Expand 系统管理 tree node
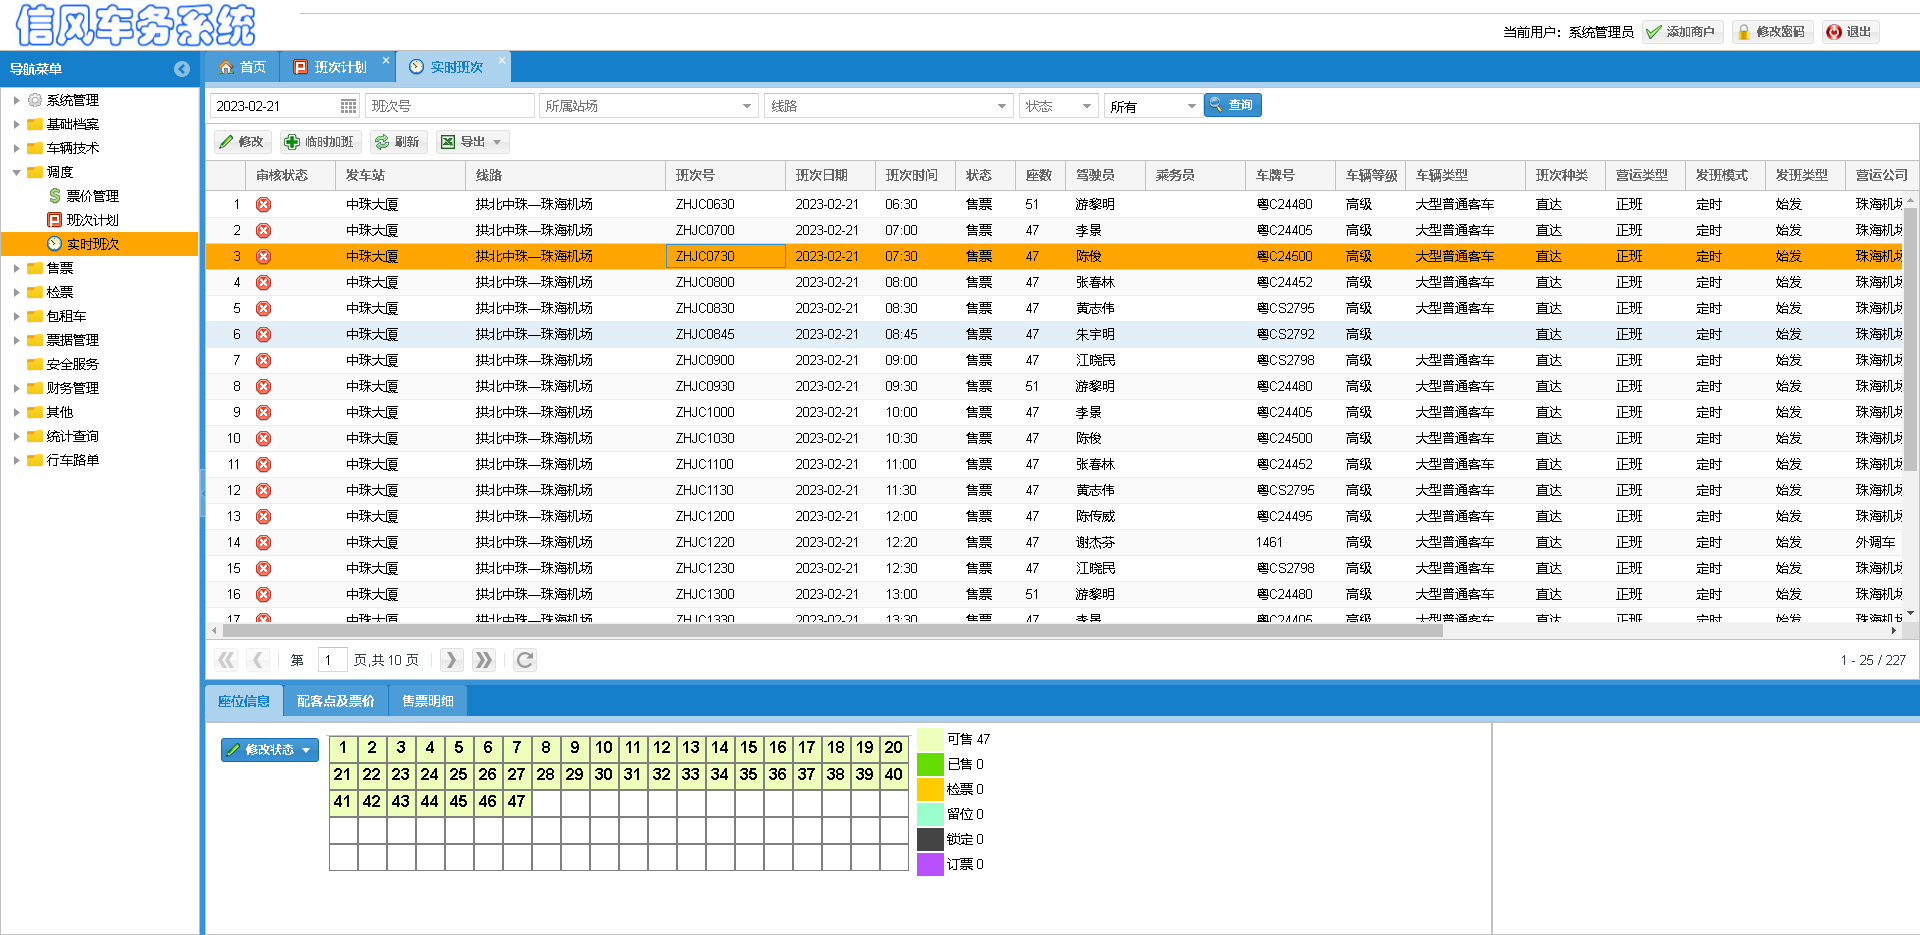This screenshot has width=1920, height=935. point(16,100)
